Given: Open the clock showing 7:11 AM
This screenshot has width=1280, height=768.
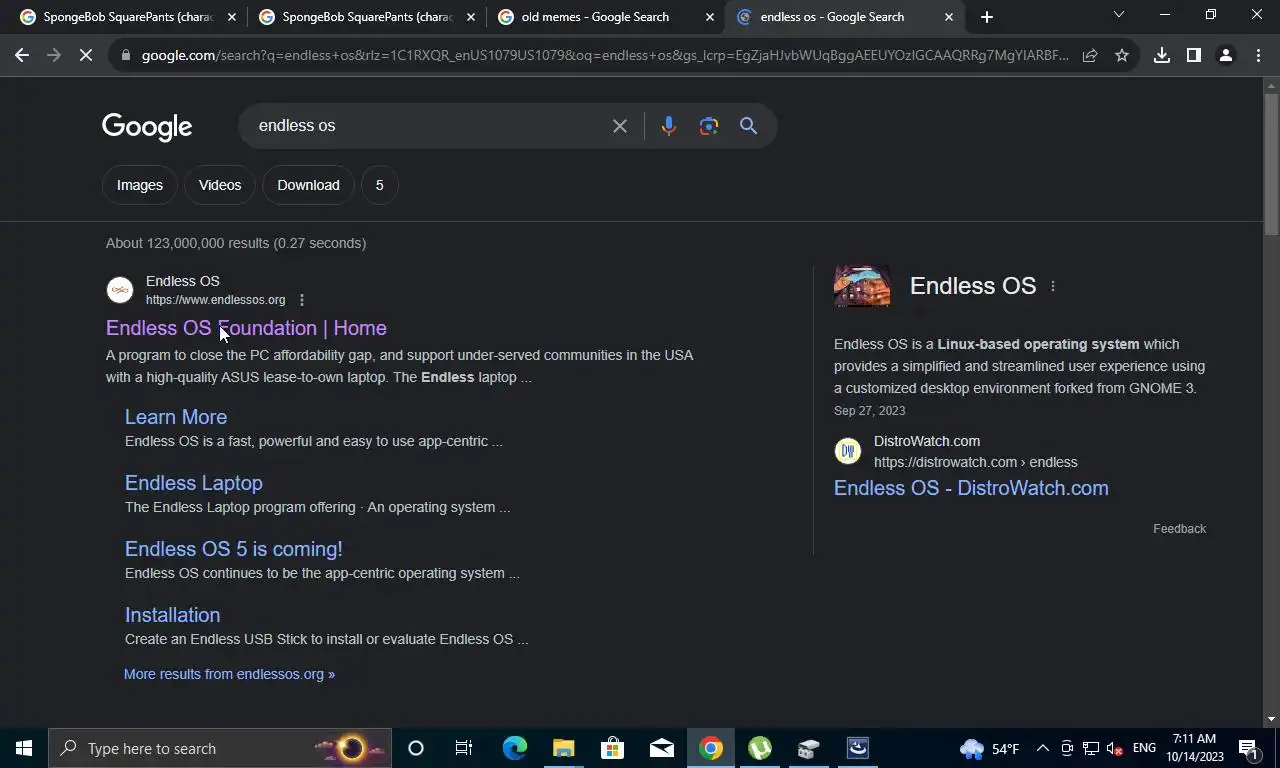Looking at the screenshot, I should click(1194, 748).
